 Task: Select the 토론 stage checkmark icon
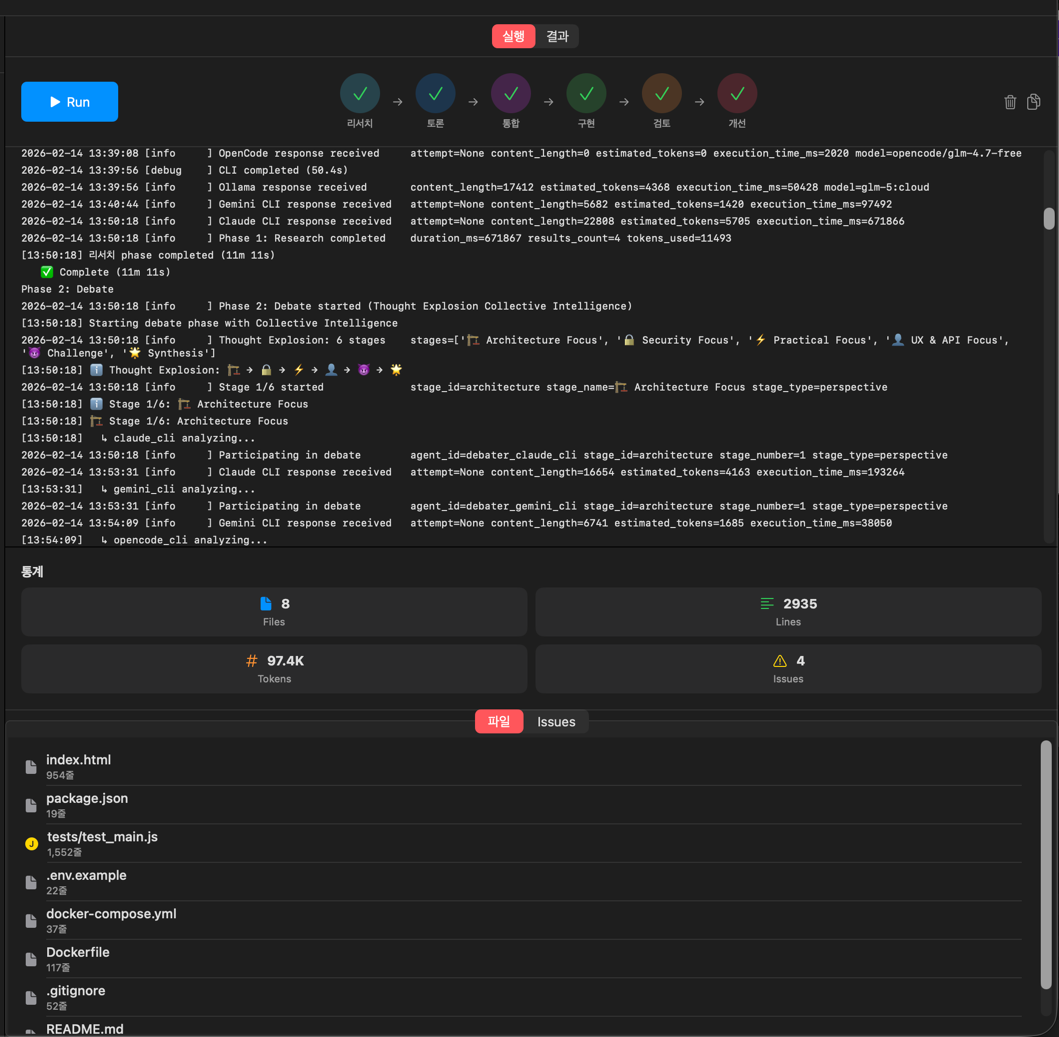pyautogui.click(x=435, y=93)
